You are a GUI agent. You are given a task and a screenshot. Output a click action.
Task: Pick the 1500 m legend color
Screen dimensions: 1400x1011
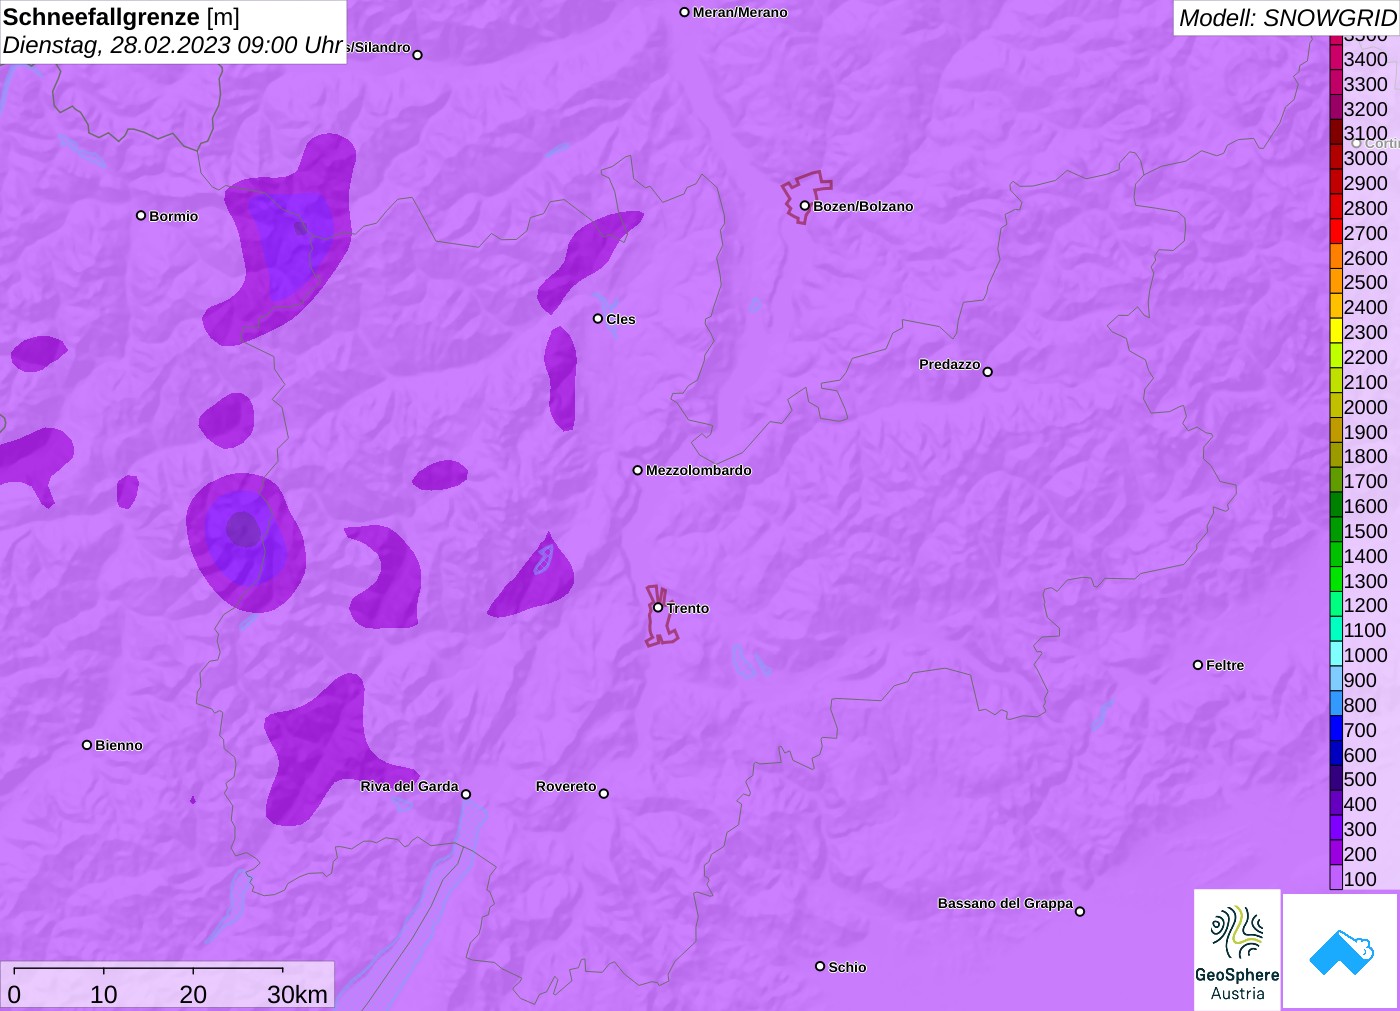point(1336,530)
